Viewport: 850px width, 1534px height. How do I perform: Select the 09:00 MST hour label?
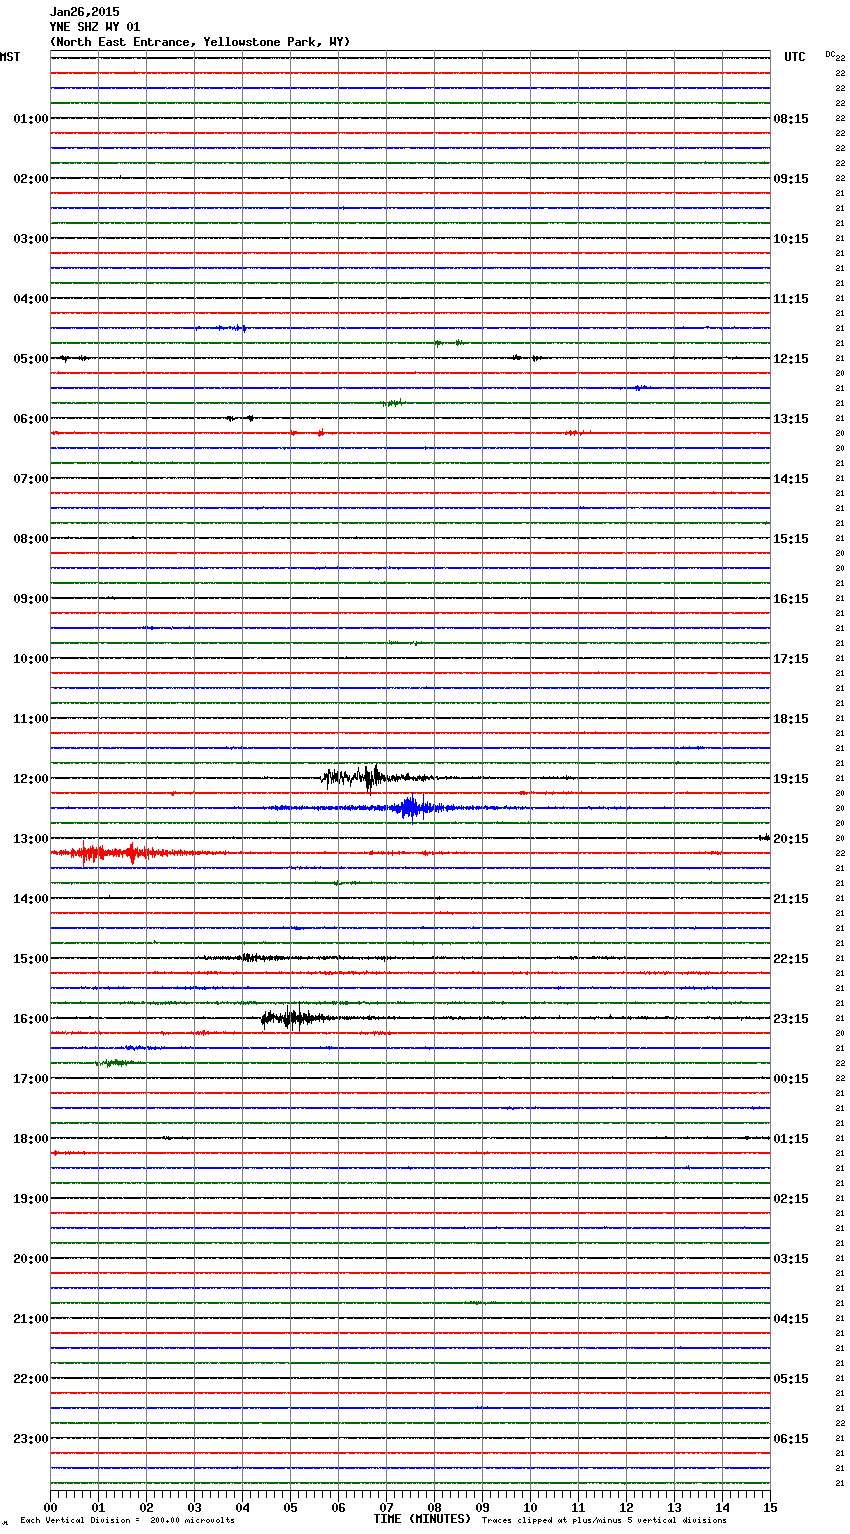point(31,599)
